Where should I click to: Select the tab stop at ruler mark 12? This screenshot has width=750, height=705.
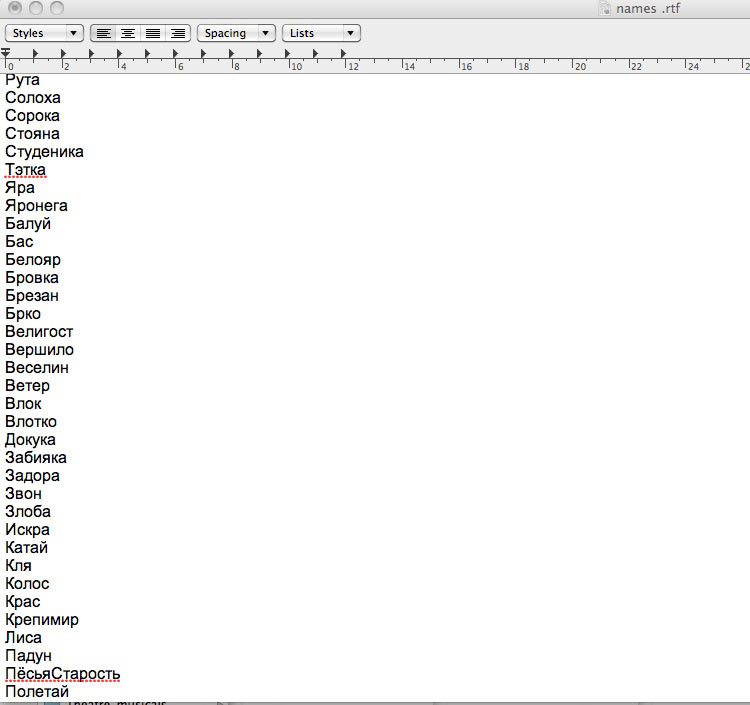click(x=344, y=55)
